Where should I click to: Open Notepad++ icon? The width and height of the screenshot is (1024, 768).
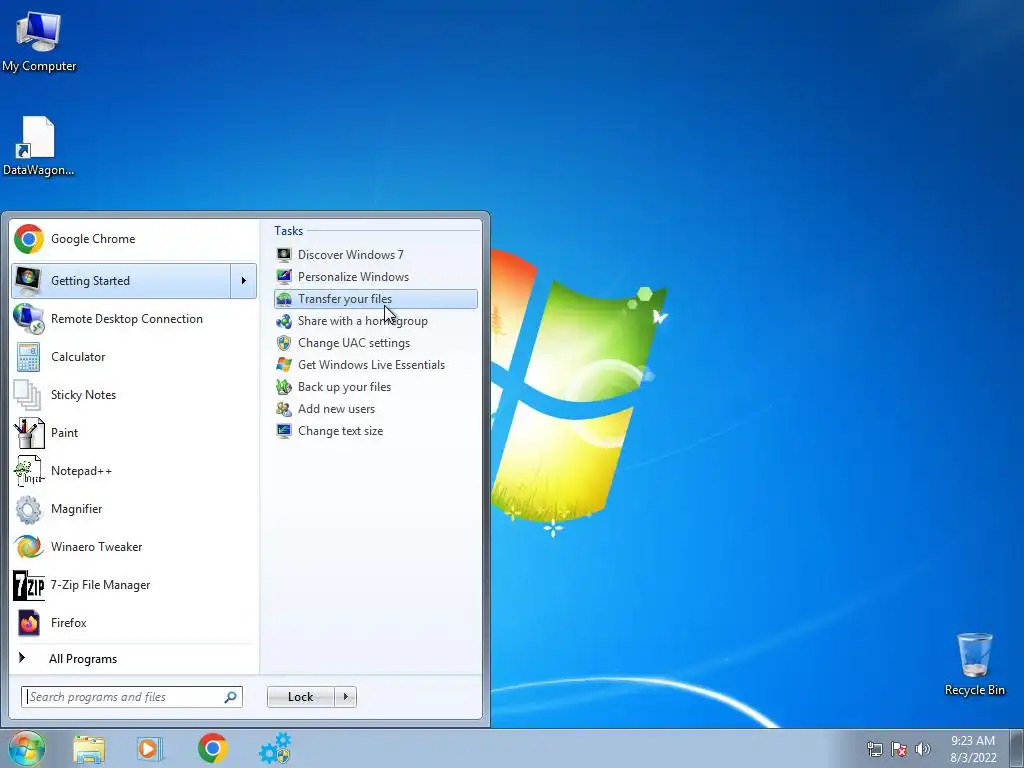click(x=28, y=471)
